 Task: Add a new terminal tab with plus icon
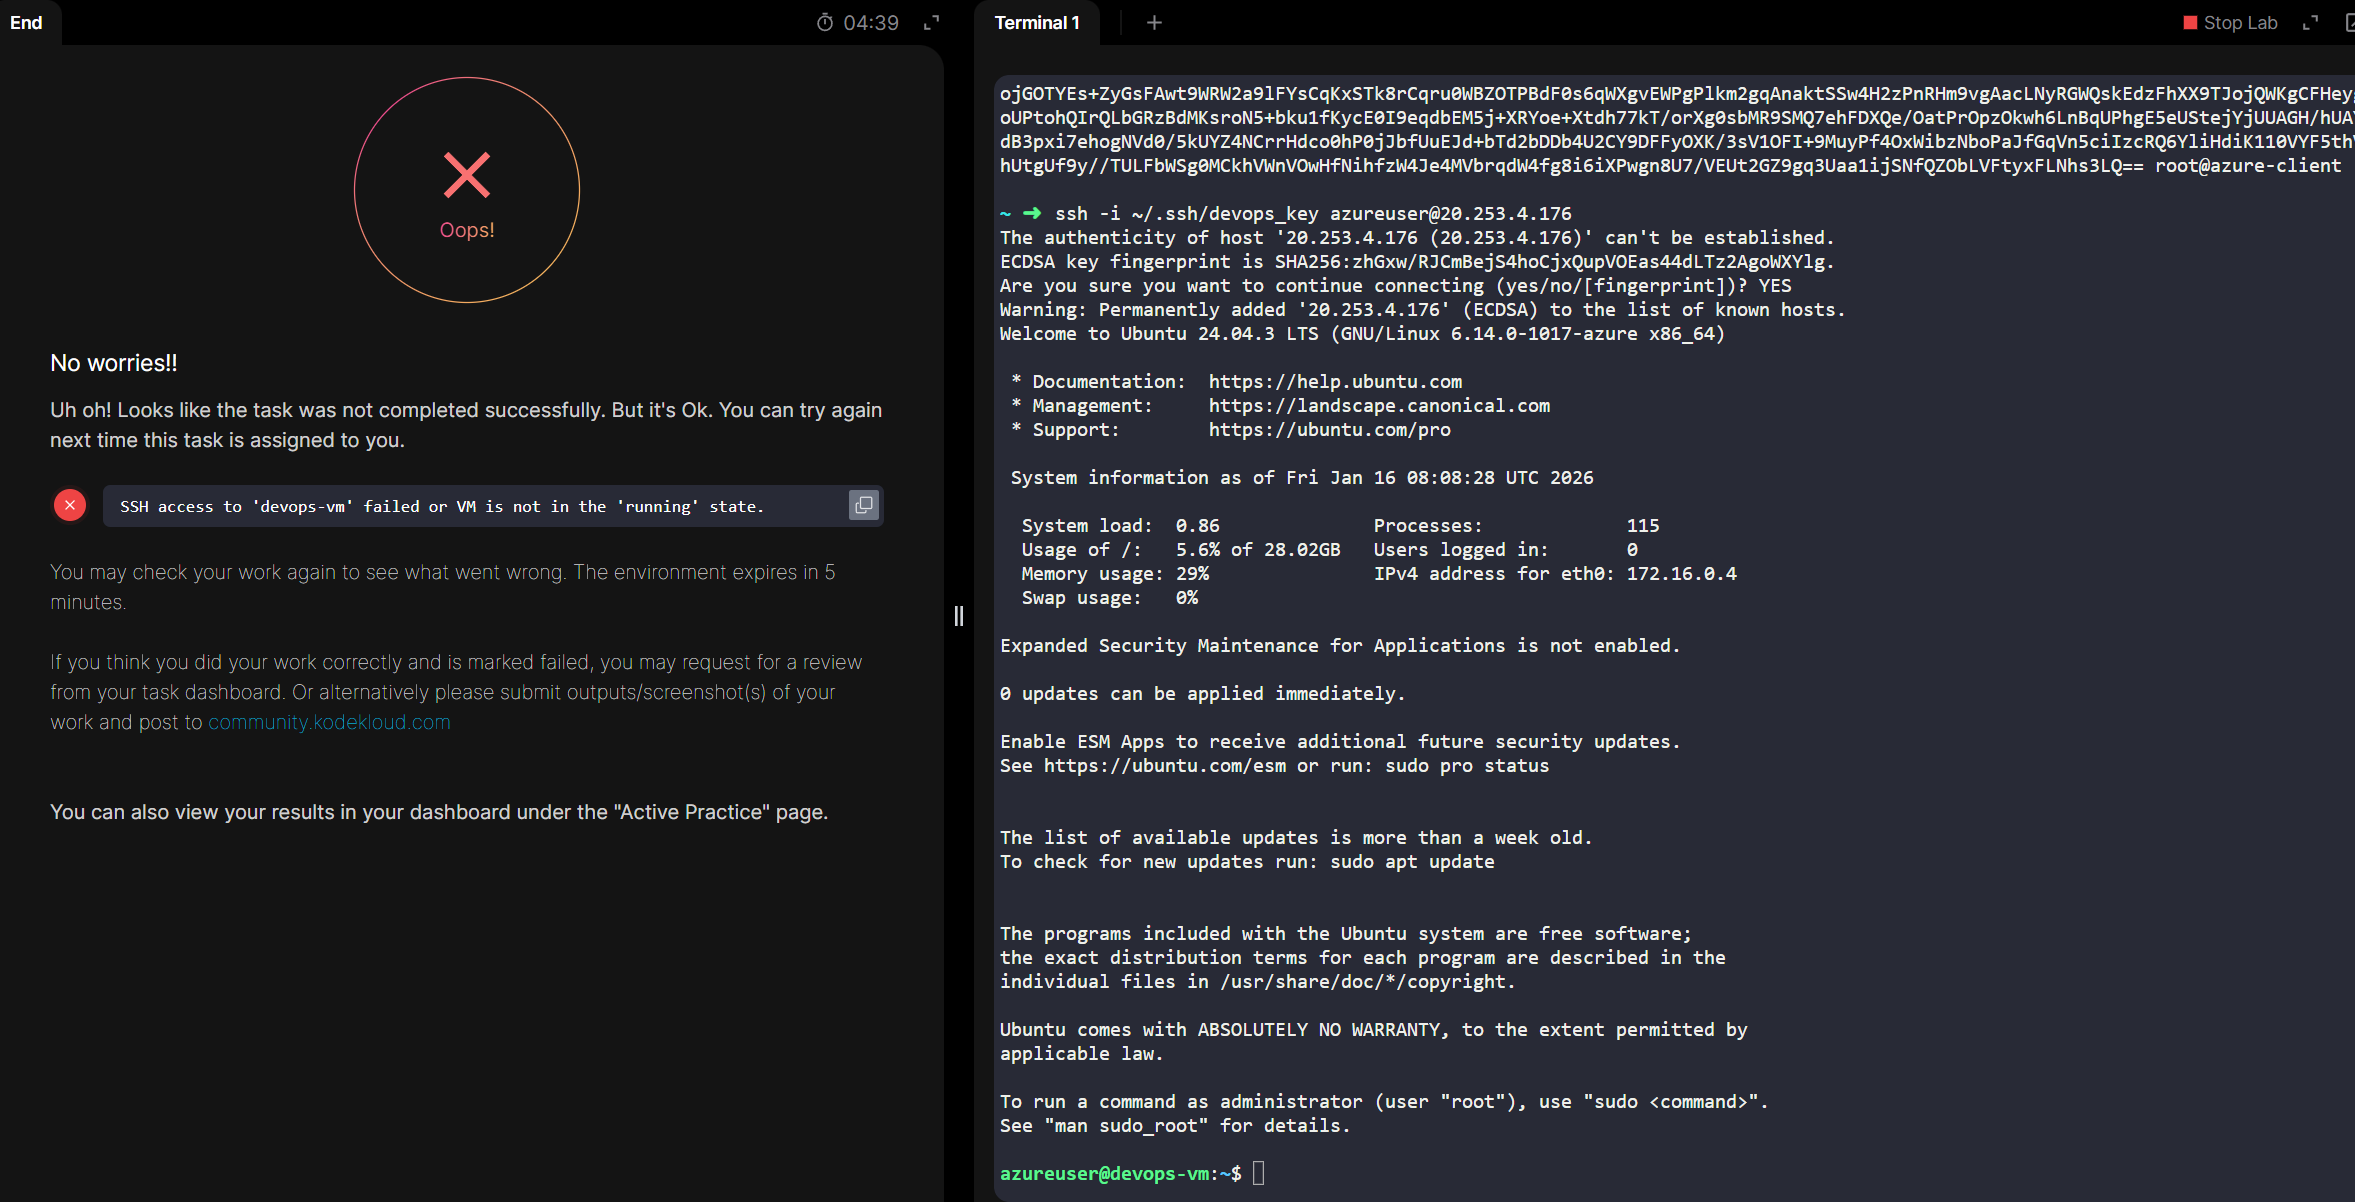pyautogui.click(x=1154, y=23)
